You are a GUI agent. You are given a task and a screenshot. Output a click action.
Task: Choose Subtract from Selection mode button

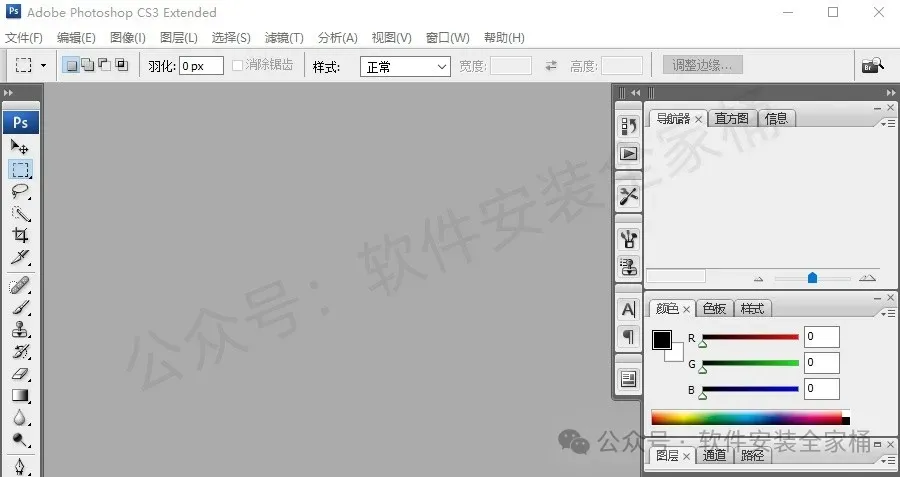(x=104, y=65)
